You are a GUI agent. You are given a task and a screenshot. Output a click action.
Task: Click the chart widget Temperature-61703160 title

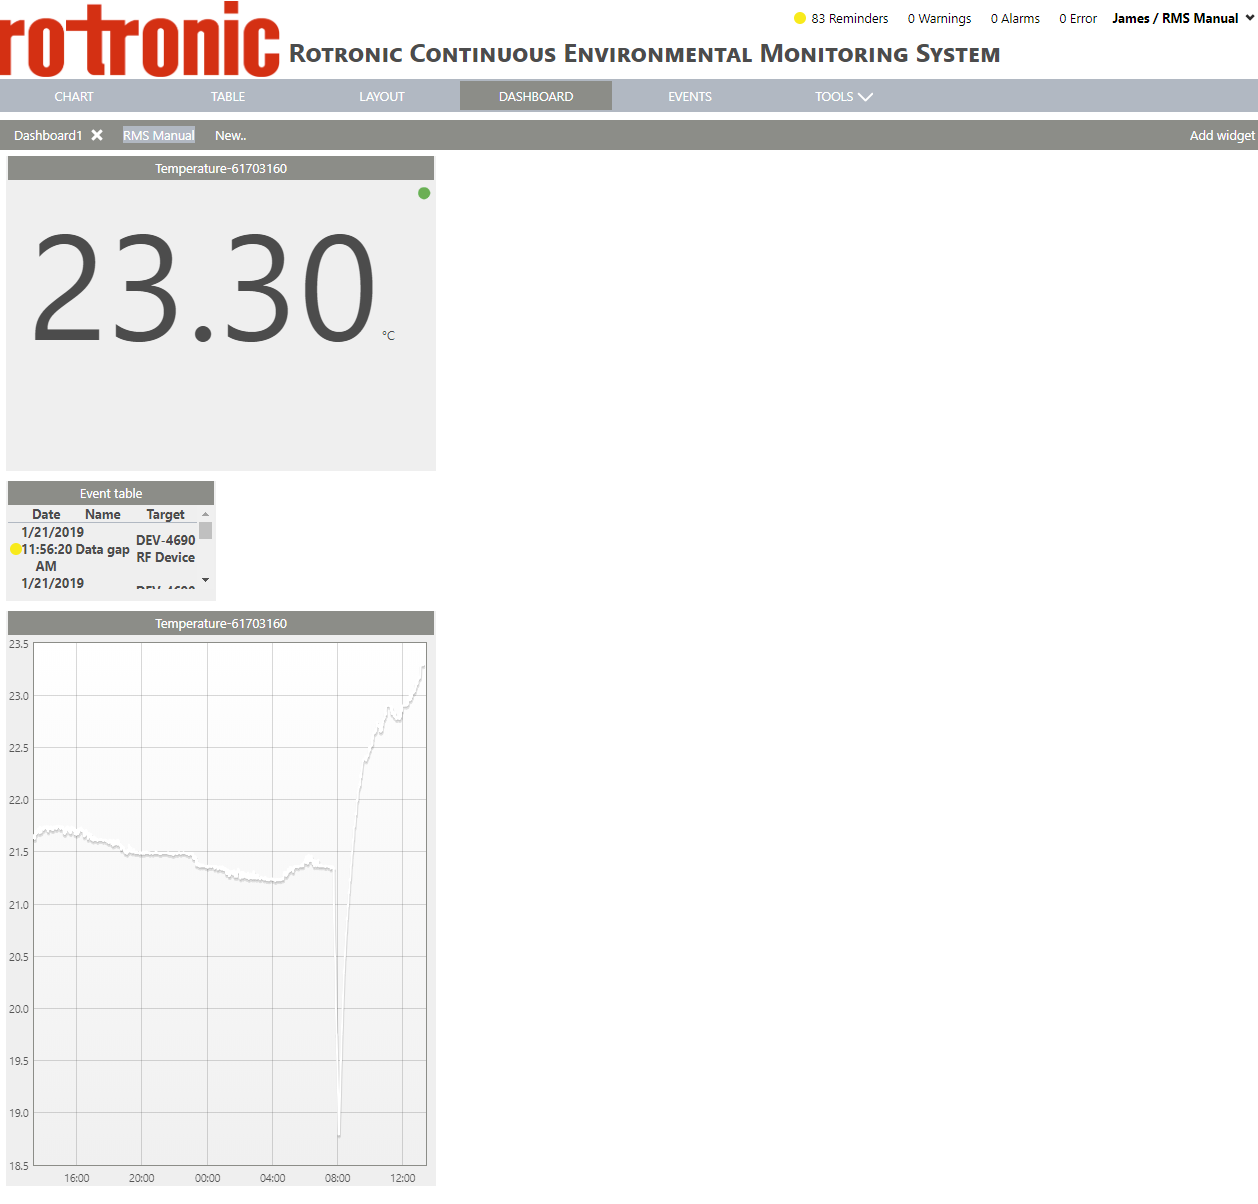pyautogui.click(x=221, y=623)
